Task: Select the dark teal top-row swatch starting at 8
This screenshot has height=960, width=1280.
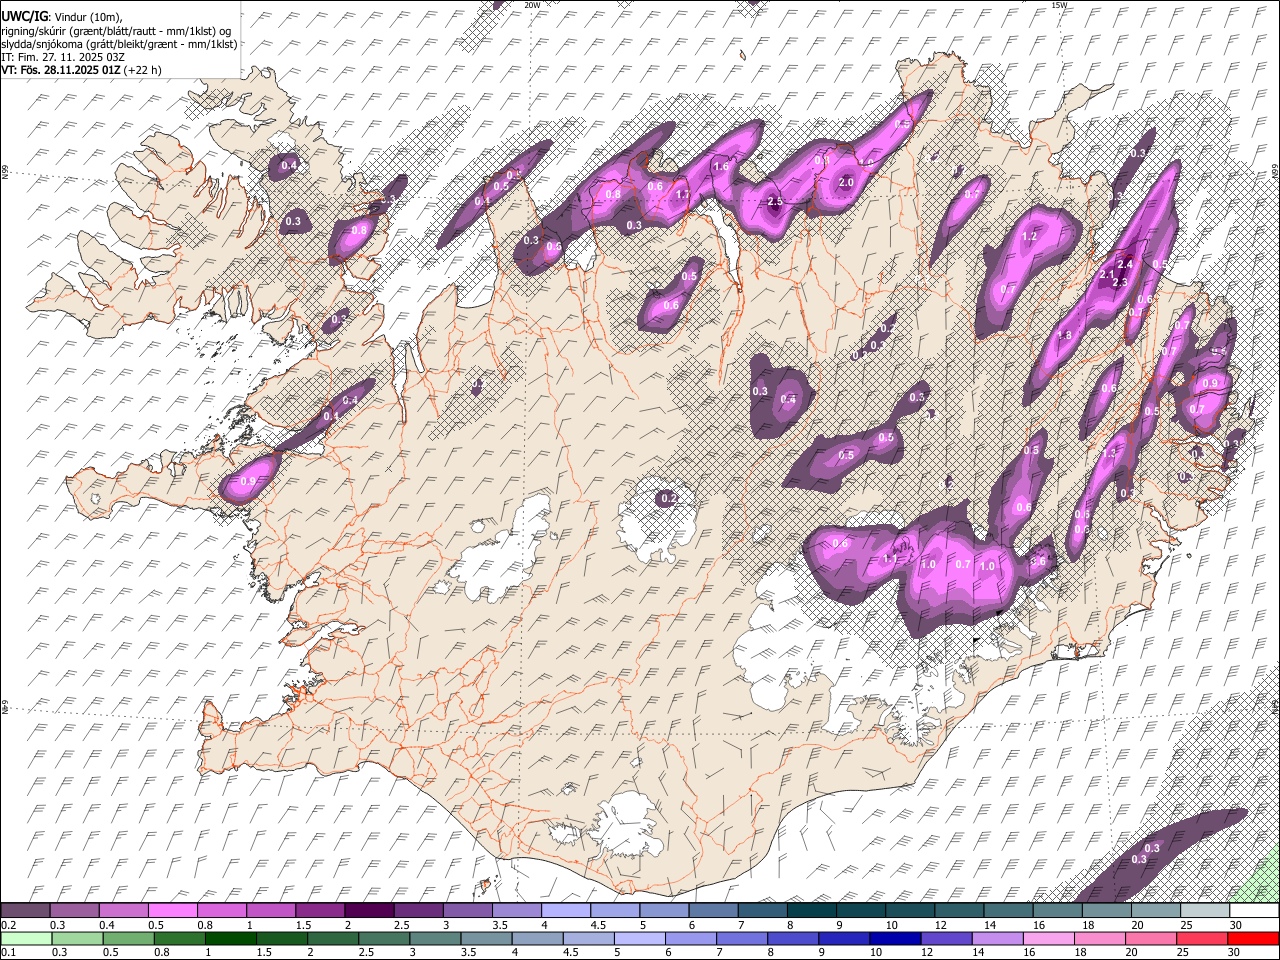Action: coord(811,910)
